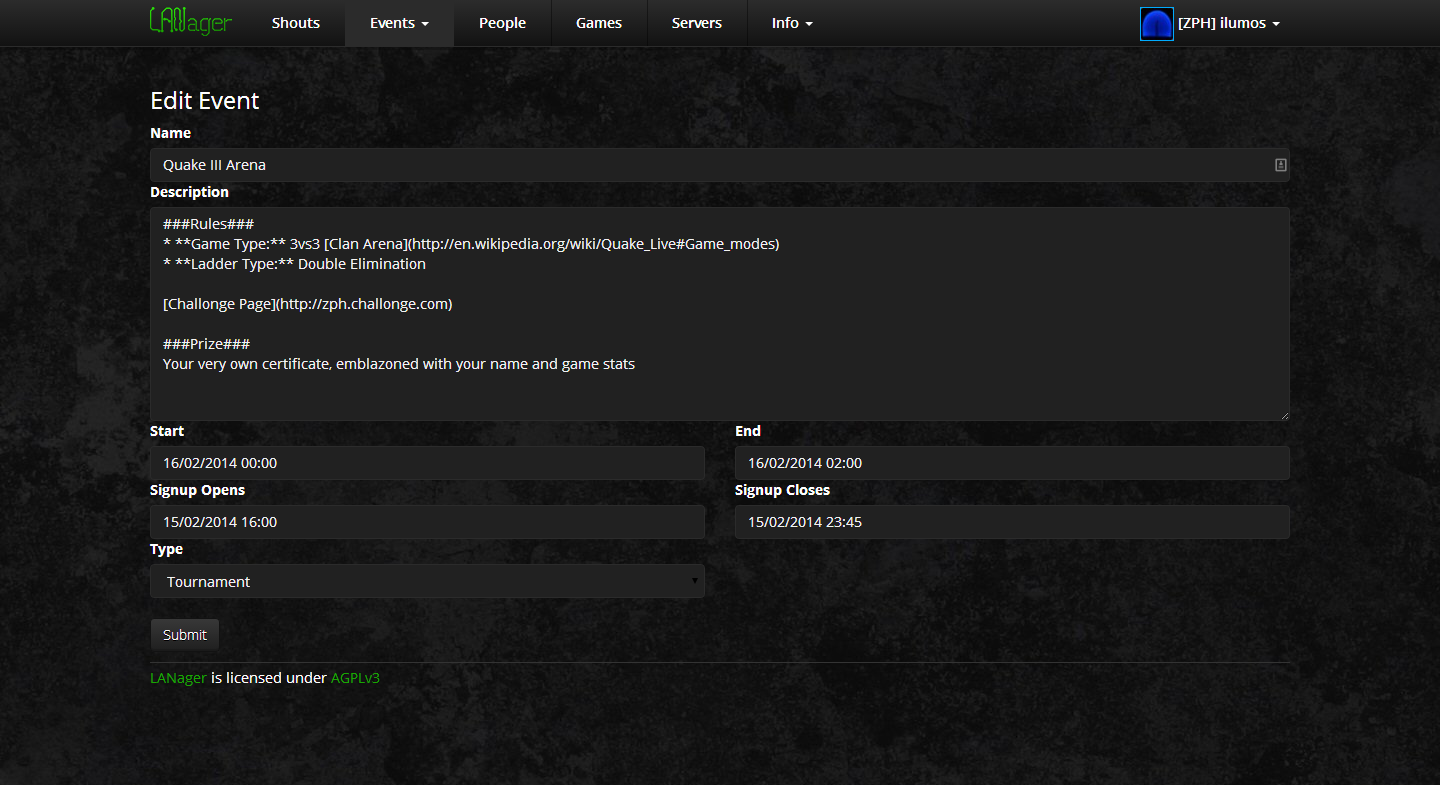
Task: Follow the LANager footer link
Action: pos(178,678)
